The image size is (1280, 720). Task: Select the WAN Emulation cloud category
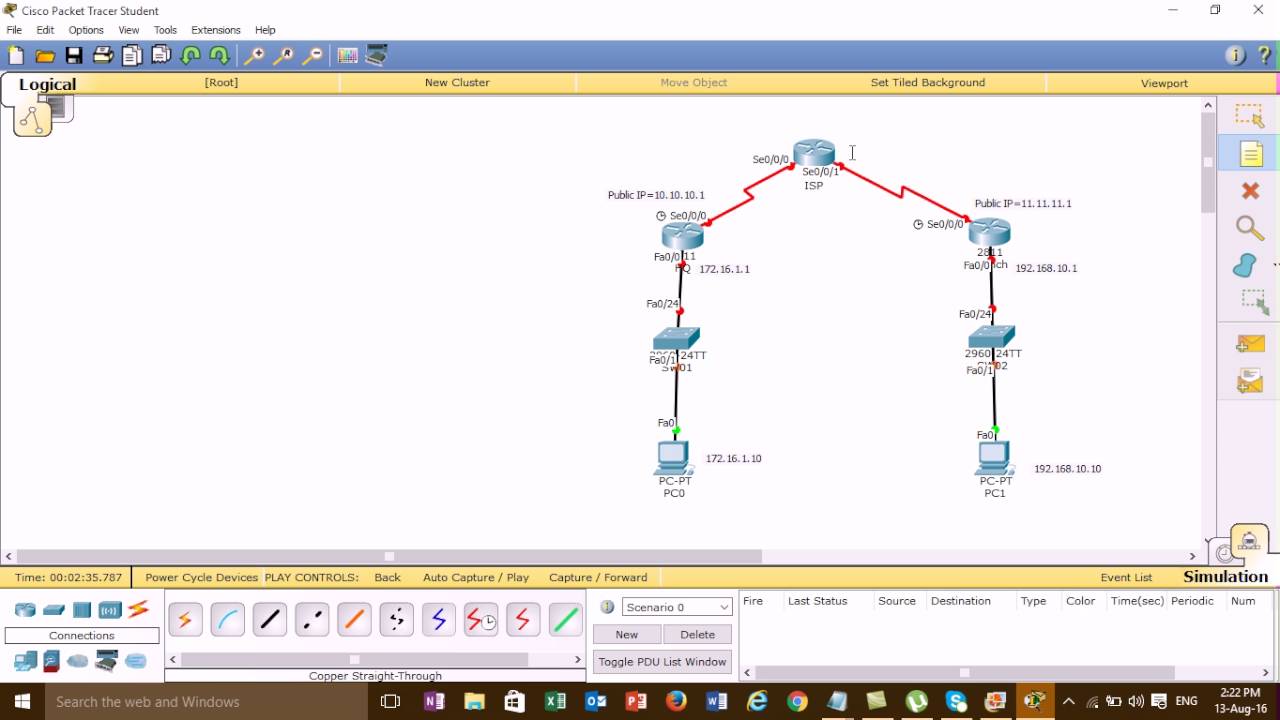point(78,661)
